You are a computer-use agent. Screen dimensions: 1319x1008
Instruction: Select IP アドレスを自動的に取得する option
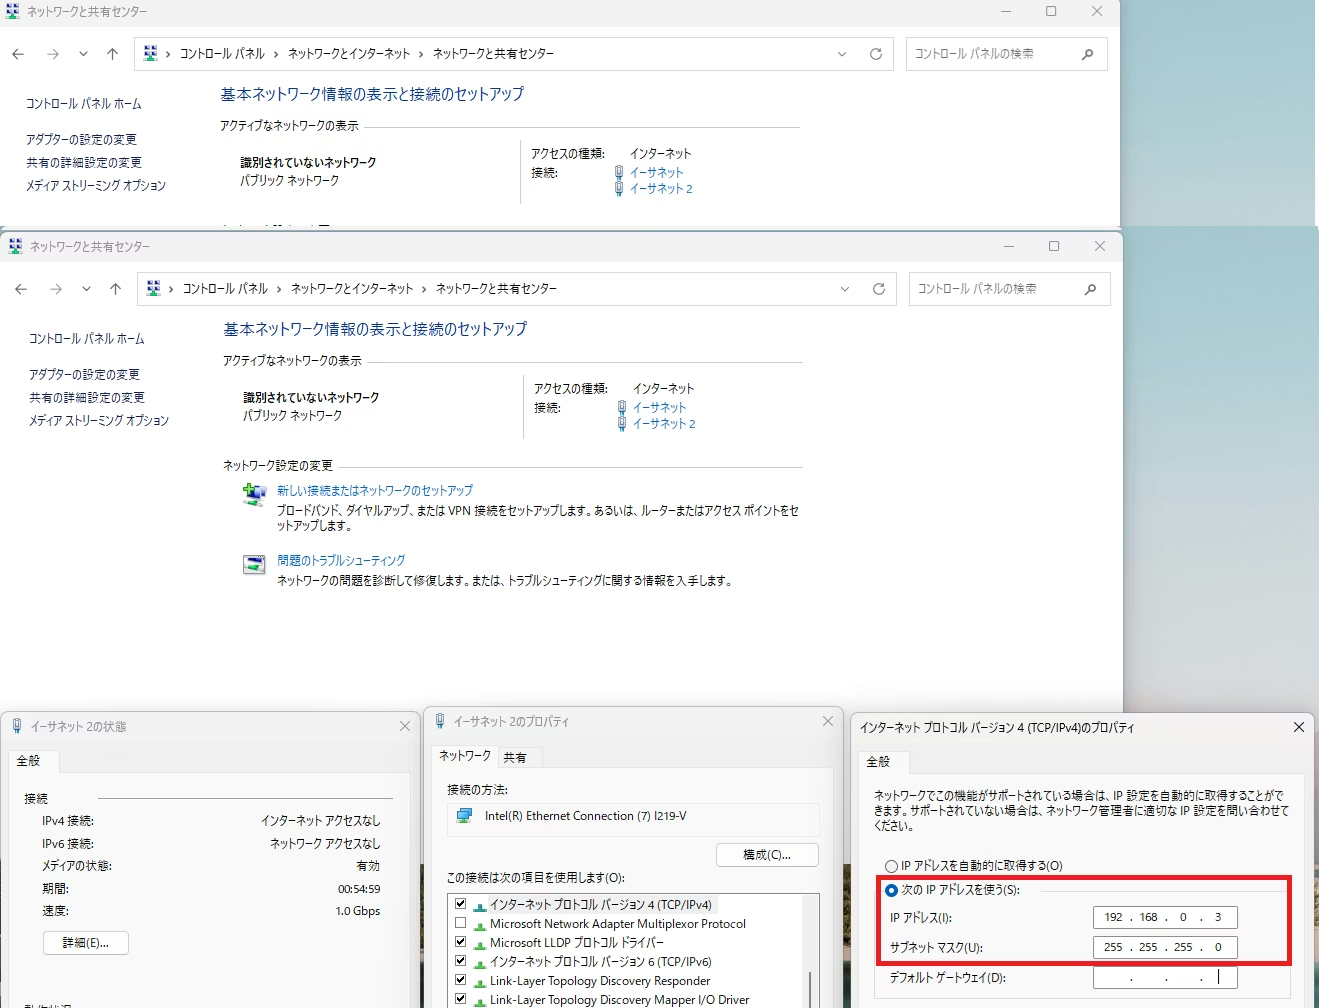(890, 866)
